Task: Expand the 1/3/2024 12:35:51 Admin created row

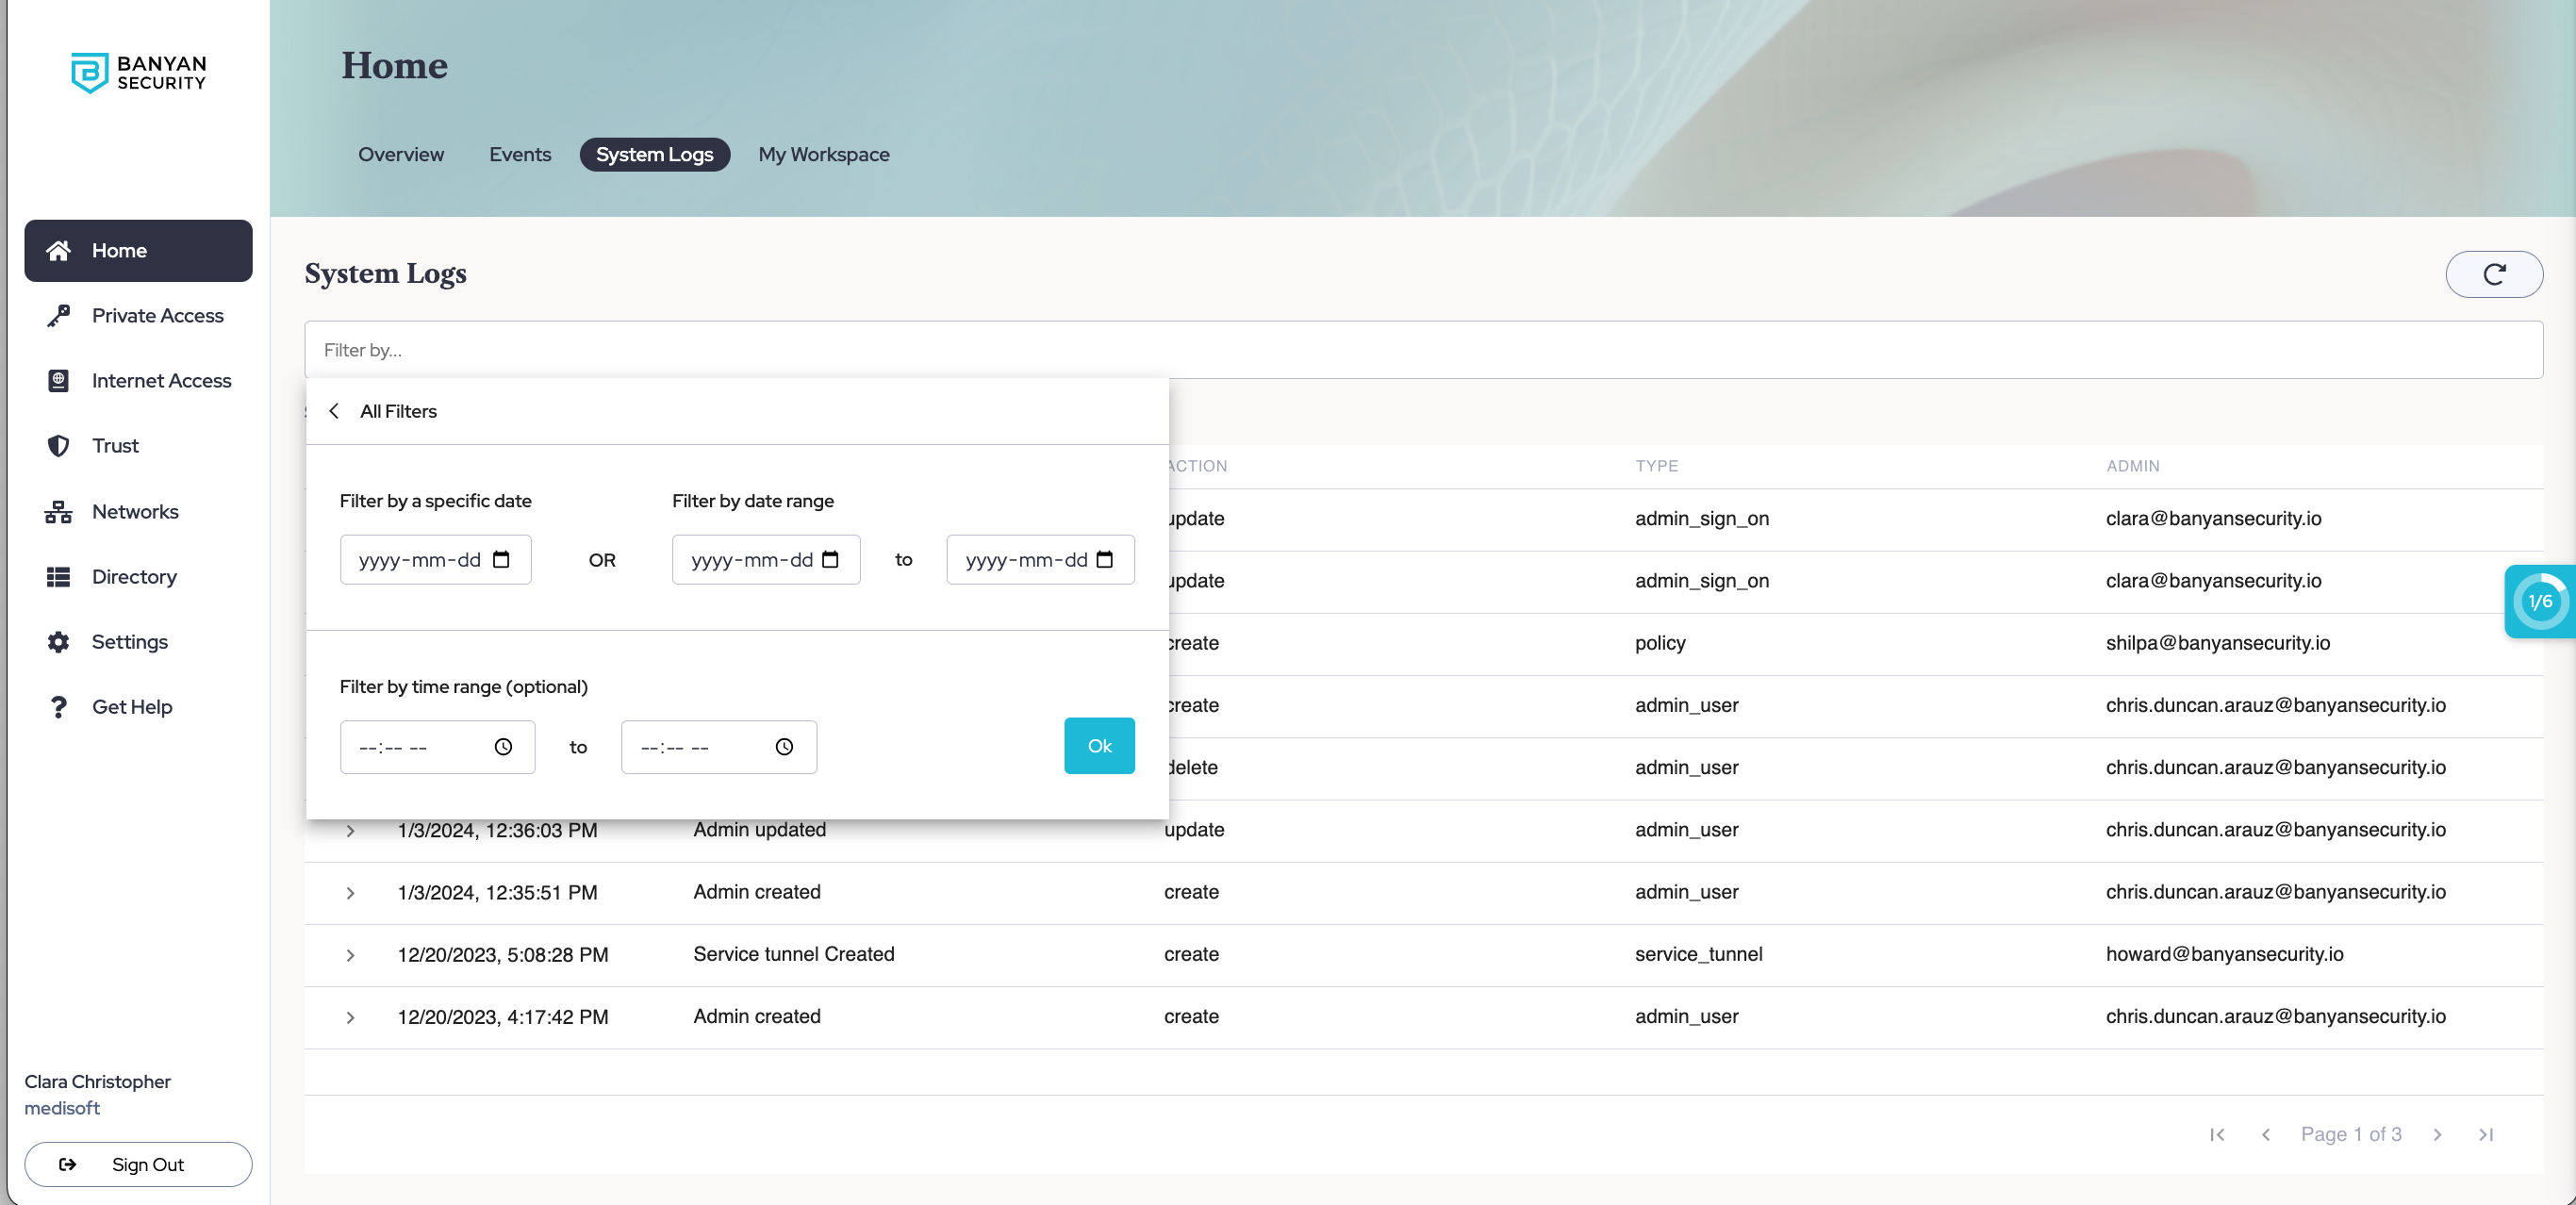Action: click(350, 893)
